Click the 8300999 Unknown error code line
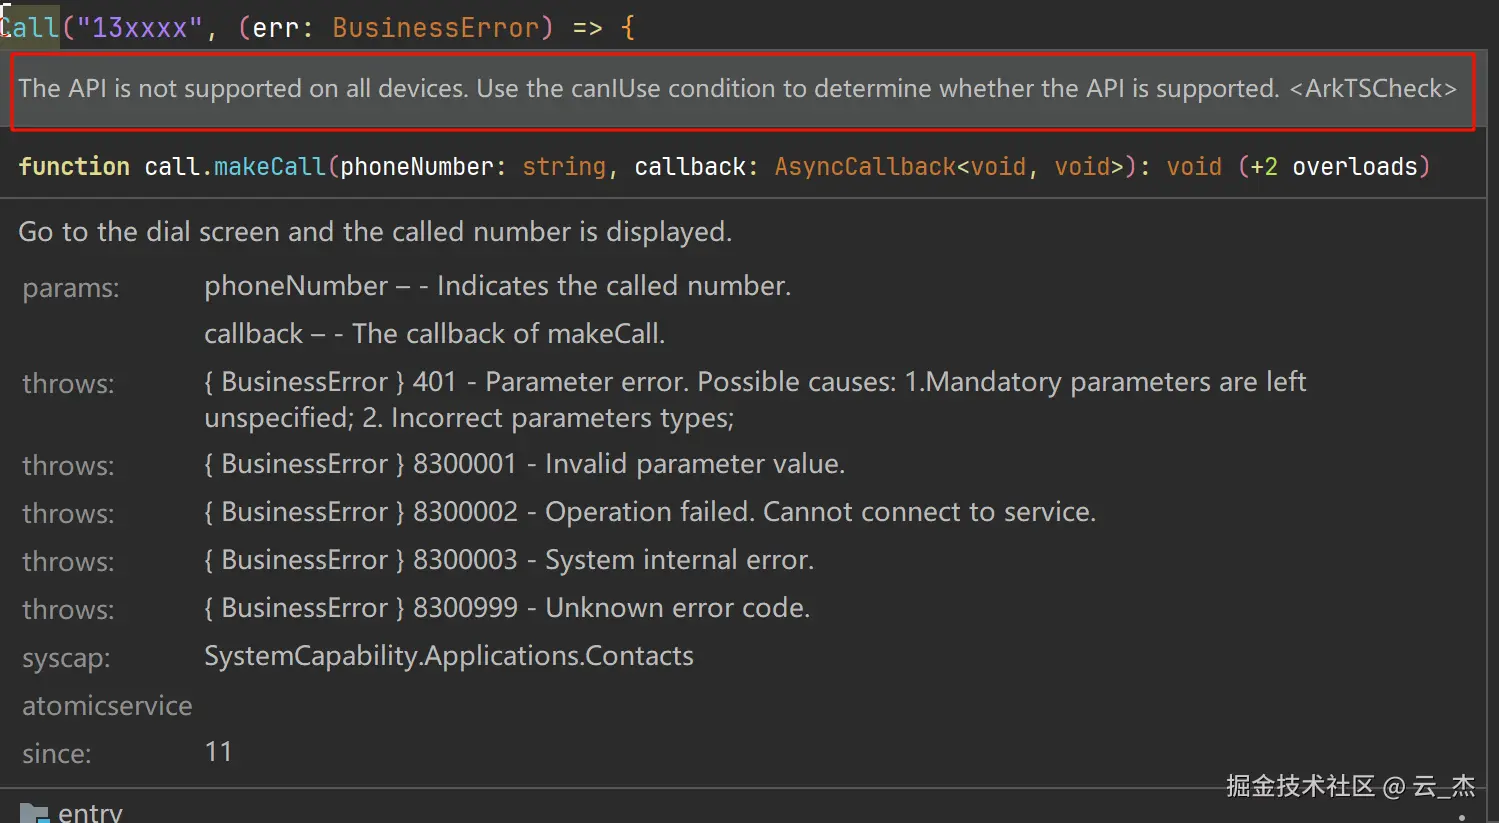This screenshot has width=1499, height=823. click(507, 608)
